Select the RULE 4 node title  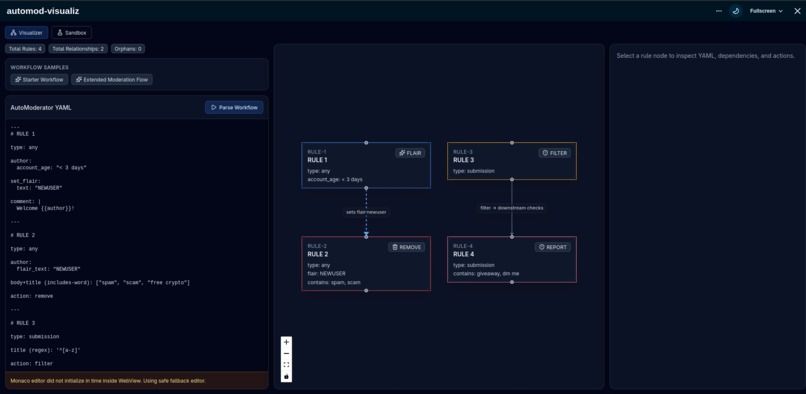click(464, 254)
